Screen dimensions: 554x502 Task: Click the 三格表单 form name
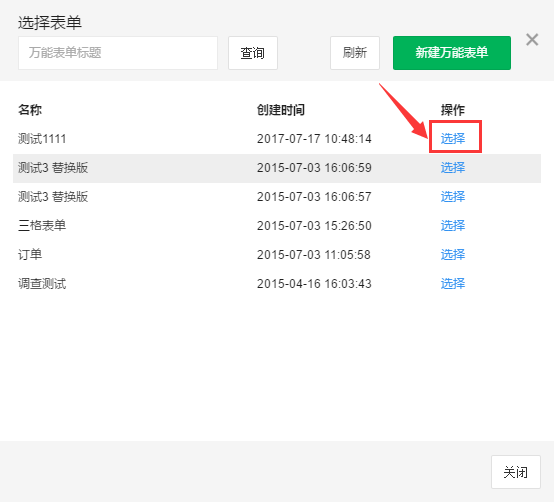pos(42,225)
